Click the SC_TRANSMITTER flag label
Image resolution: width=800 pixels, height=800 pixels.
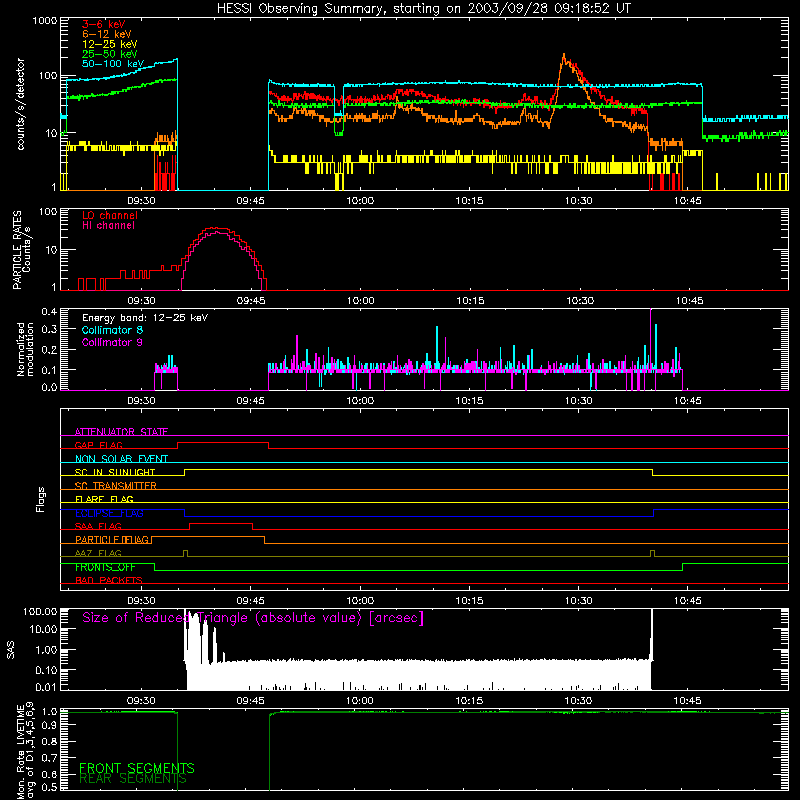[116, 485]
